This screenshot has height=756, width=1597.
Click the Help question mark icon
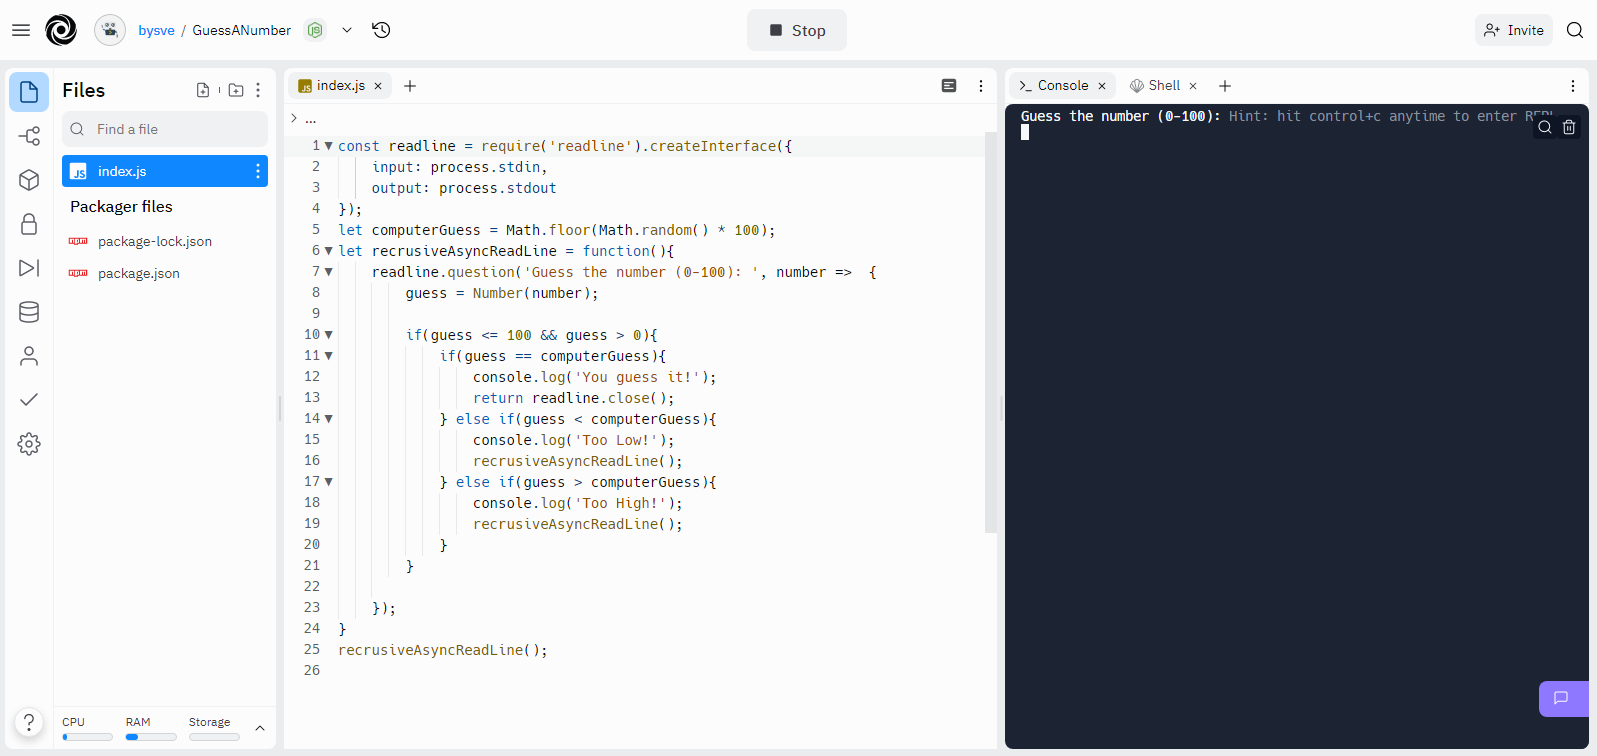(29, 722)
